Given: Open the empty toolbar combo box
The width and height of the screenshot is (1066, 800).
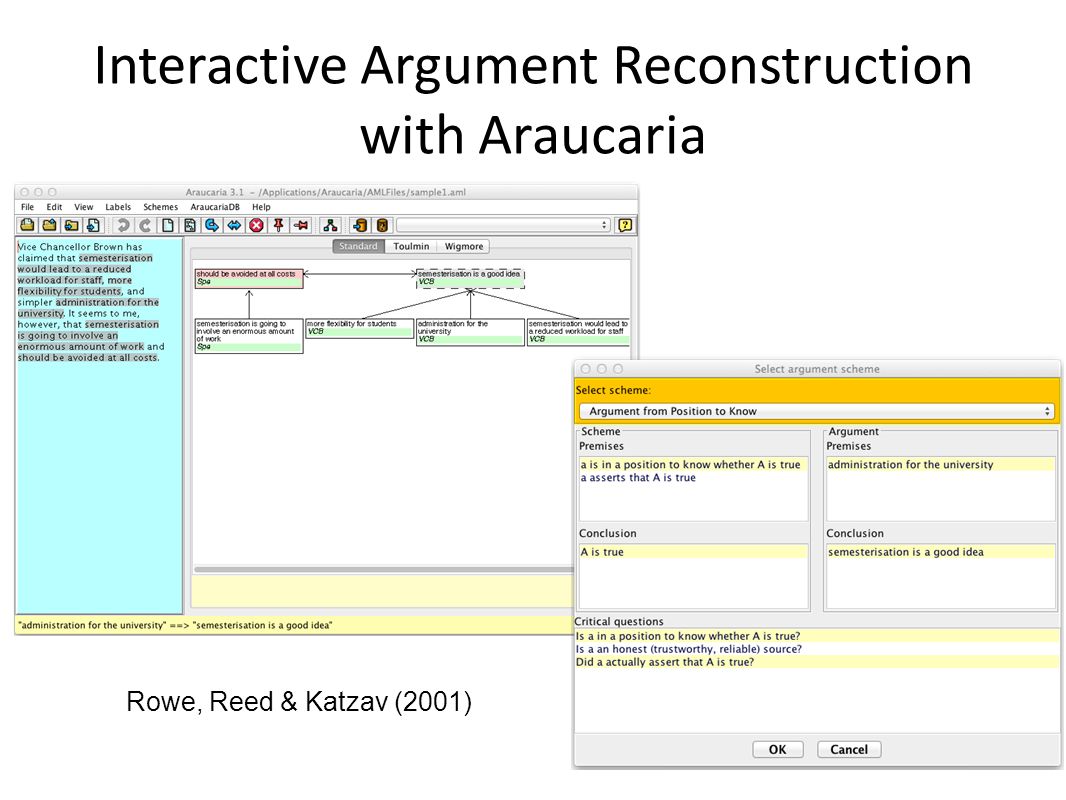Looking at the screenshot, I should point(503,225).
